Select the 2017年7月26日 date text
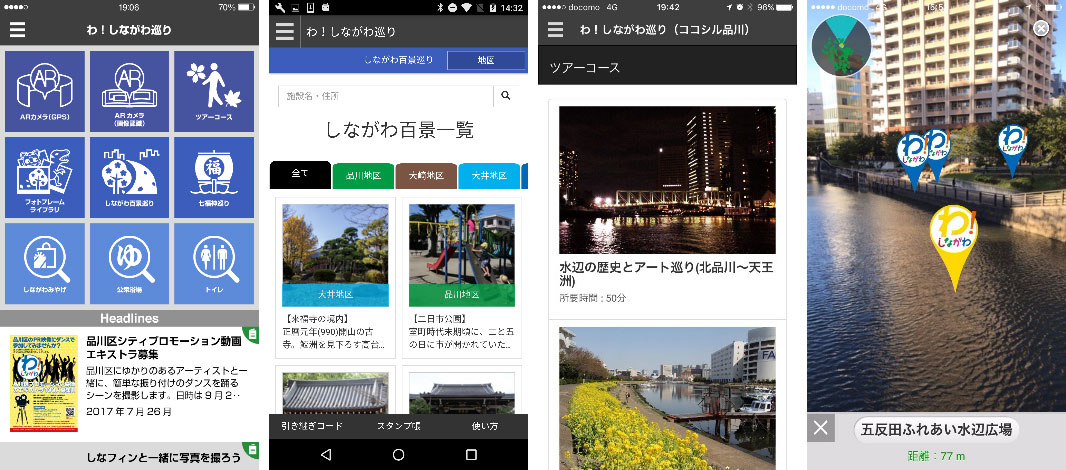 pos(129,412)
